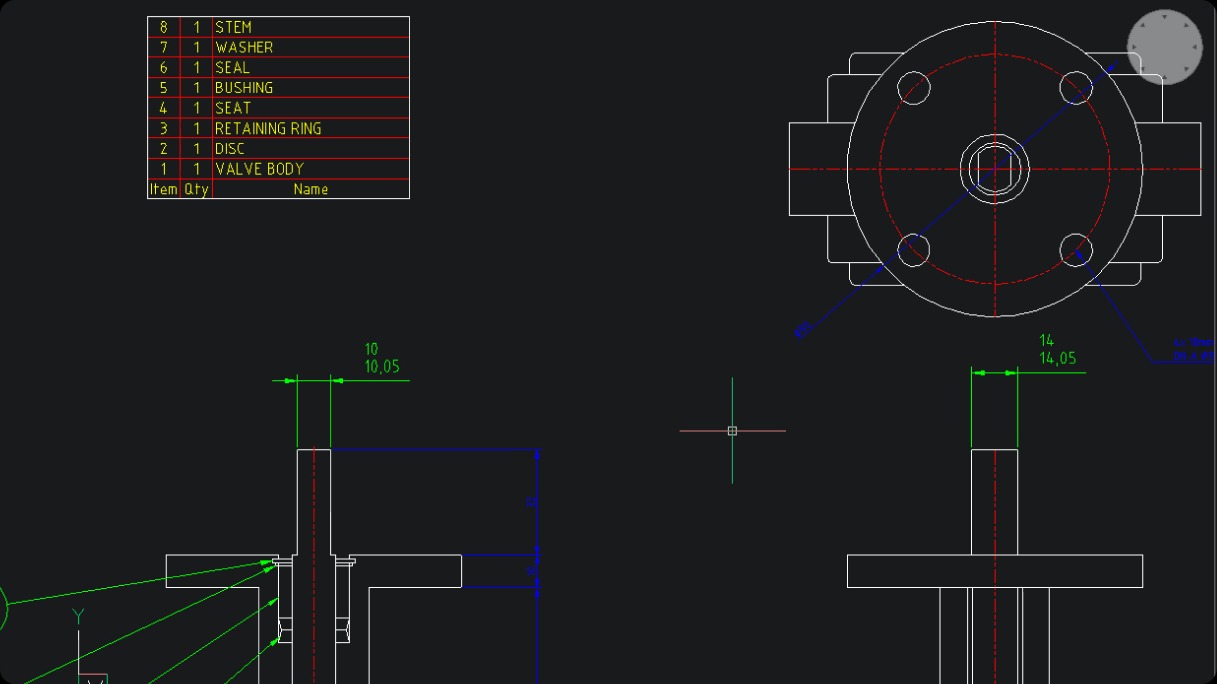Select the blue hole callout note at right edge
Image resolution: width=1217 pixels, height=684 pixels.
click(1195, 349)
